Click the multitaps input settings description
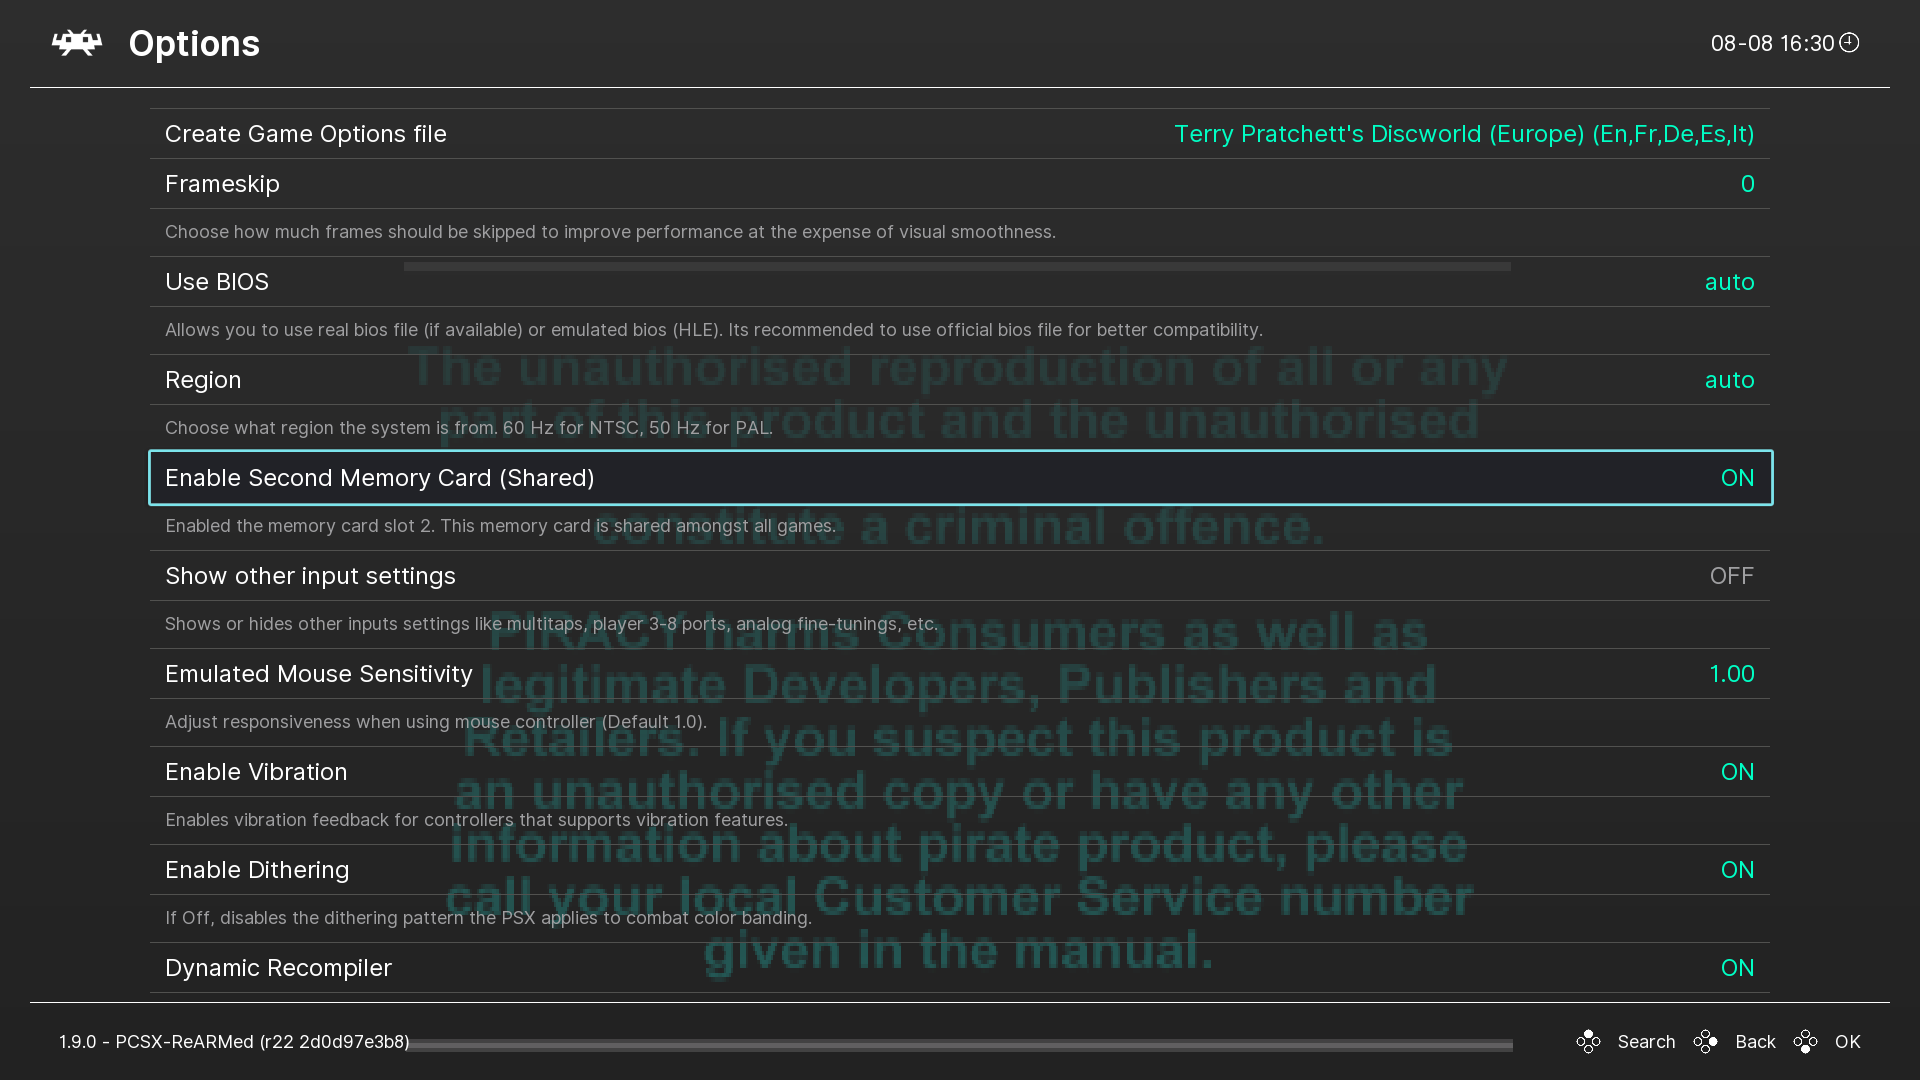The width and height of the screenshot is (1920, 1080). [x=552, y=624]
